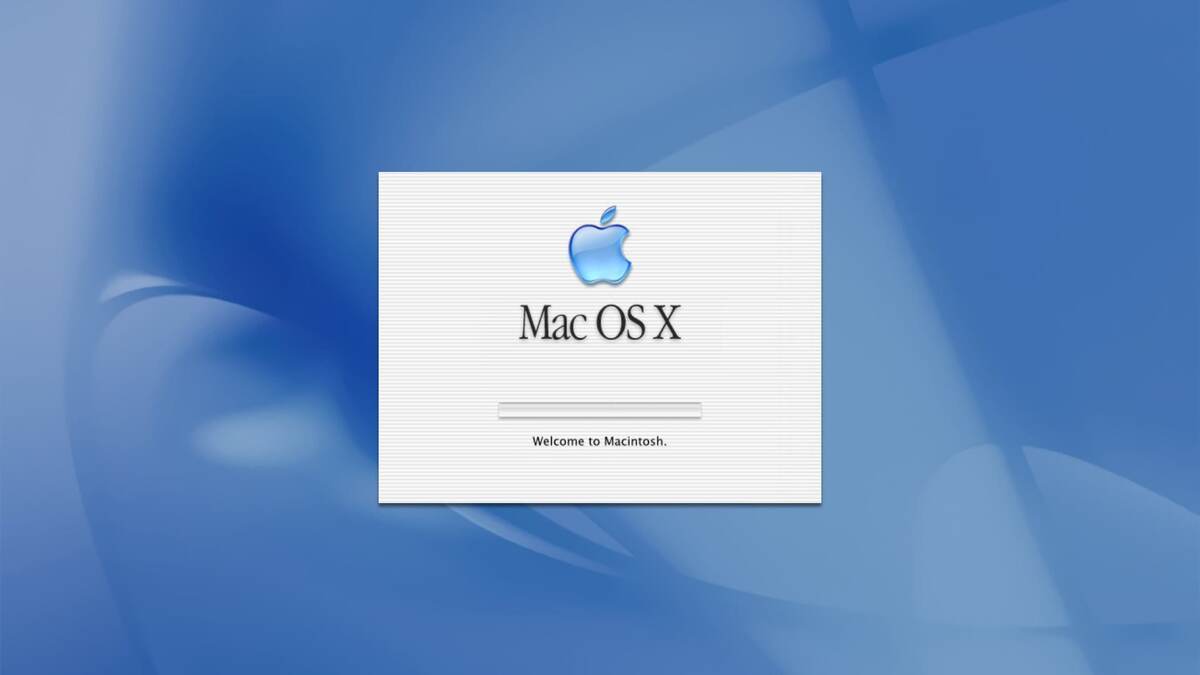Click the "Welcome to Macintosh." text
Image resolution: width=1200 pixels, height=675 pixels.
click(600, 441)
